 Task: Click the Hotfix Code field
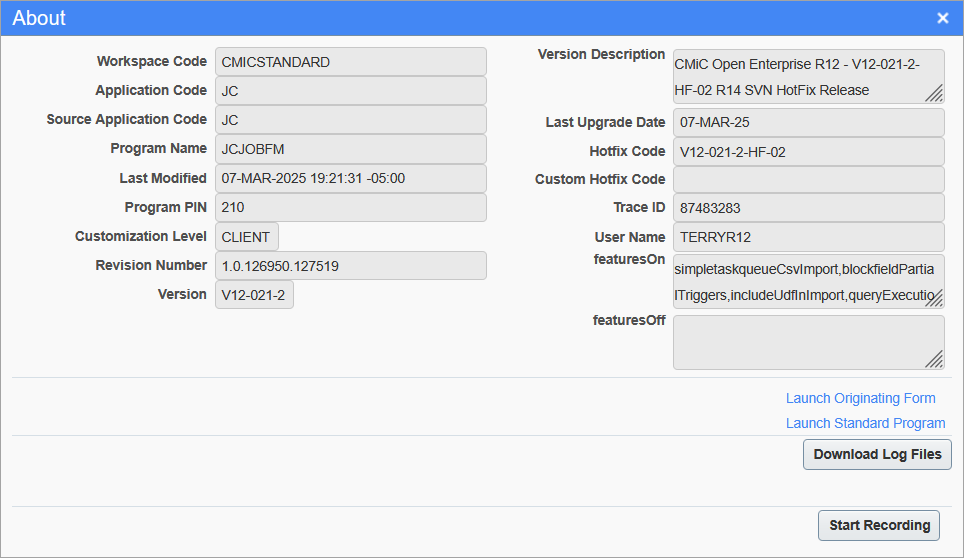(x=808, y=152)
